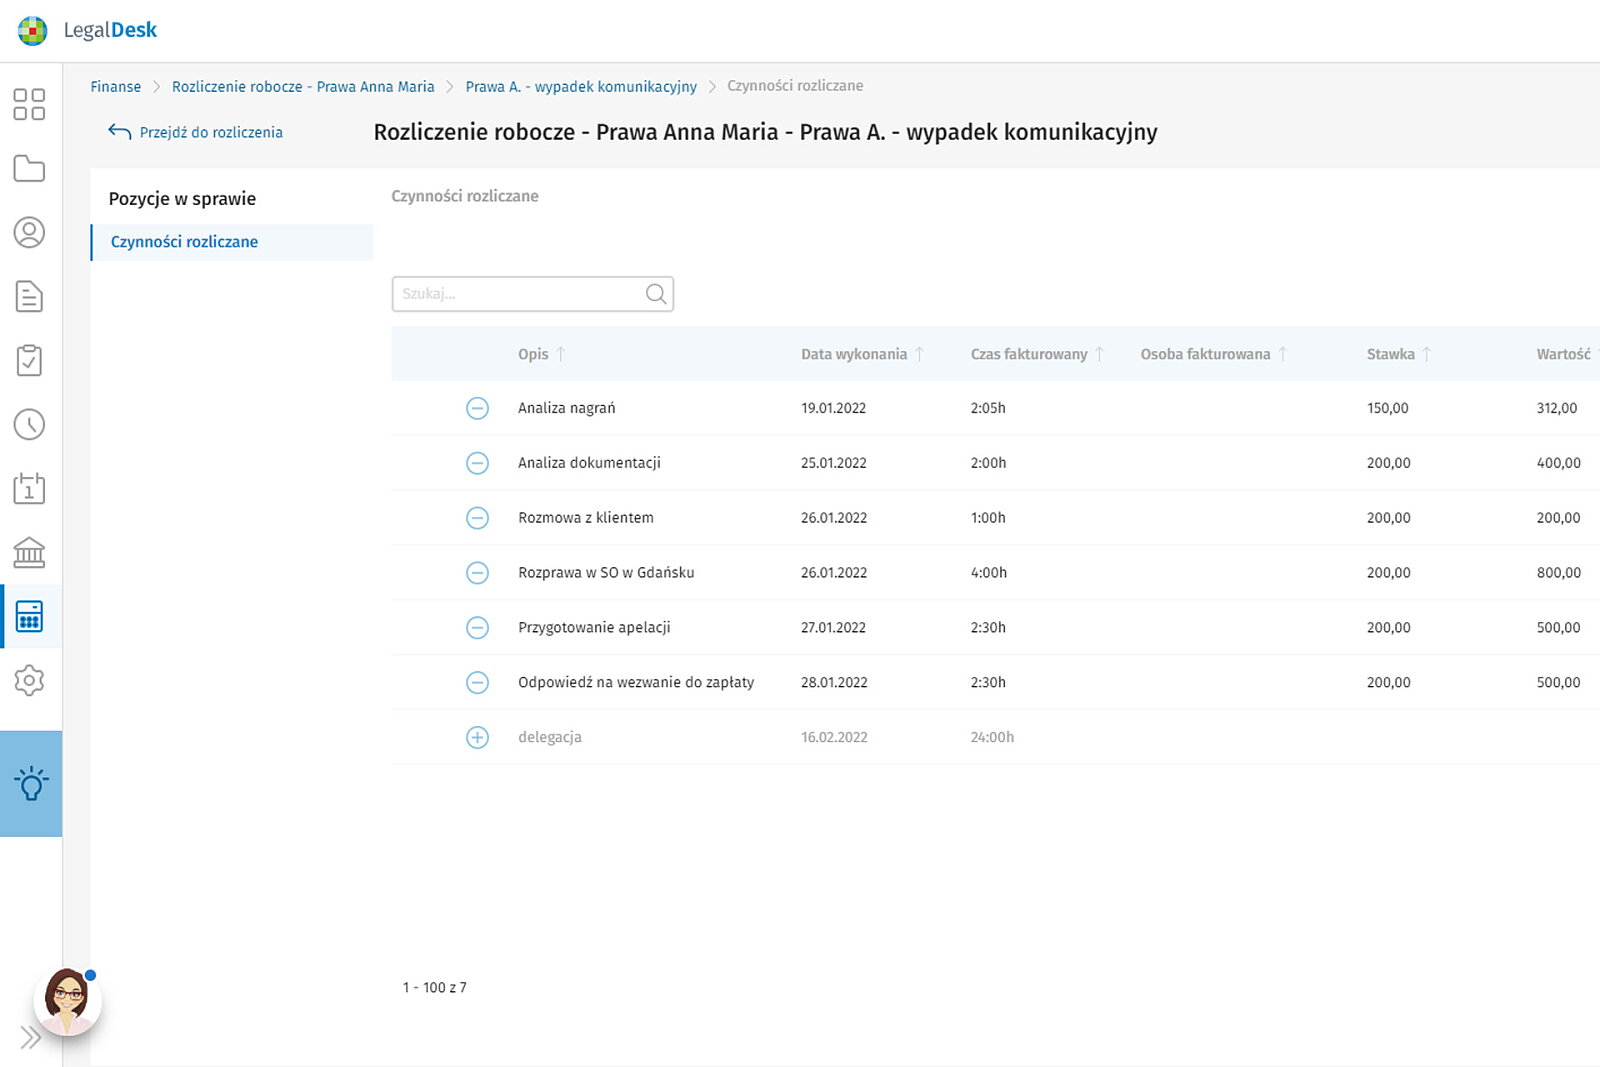Click the lightbulb tips icon
Viewport: 1600px width, 1067px height.
coord(31,783)
